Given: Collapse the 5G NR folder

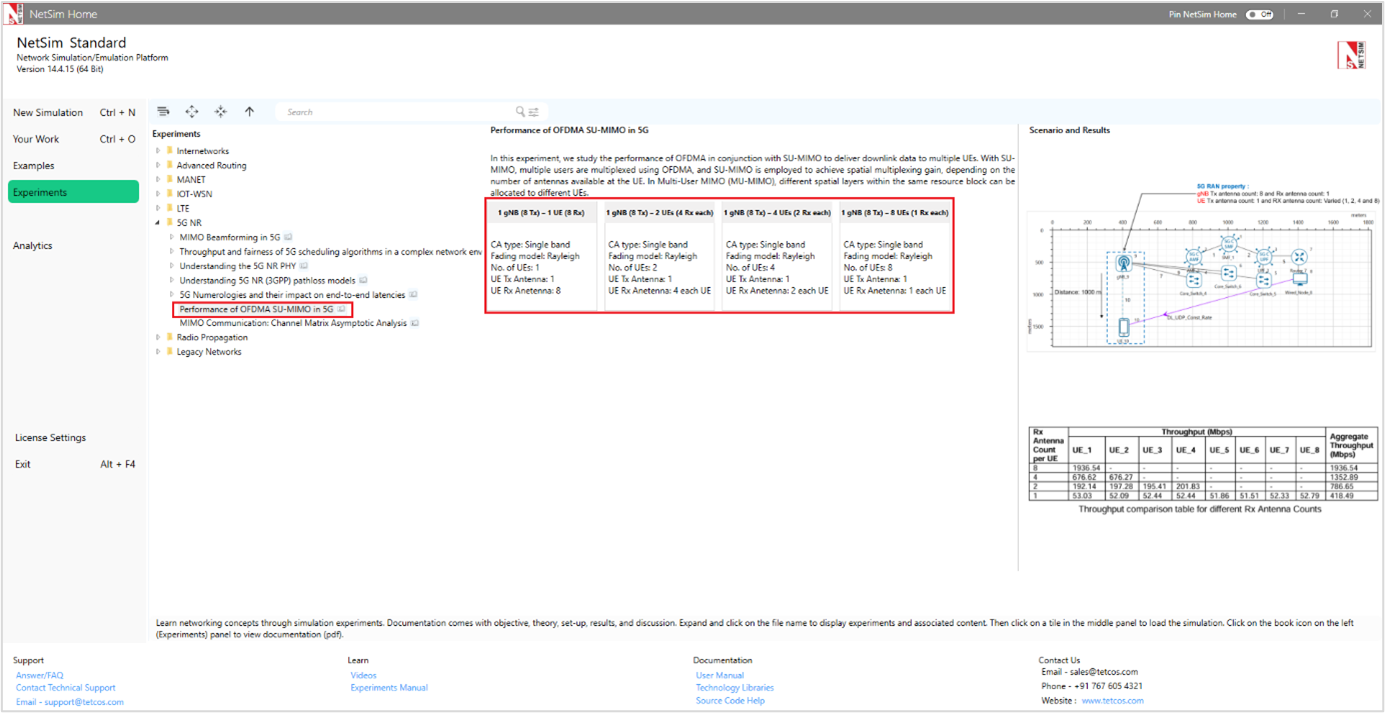Looking at the screenshot, I should tap(157, 223).
